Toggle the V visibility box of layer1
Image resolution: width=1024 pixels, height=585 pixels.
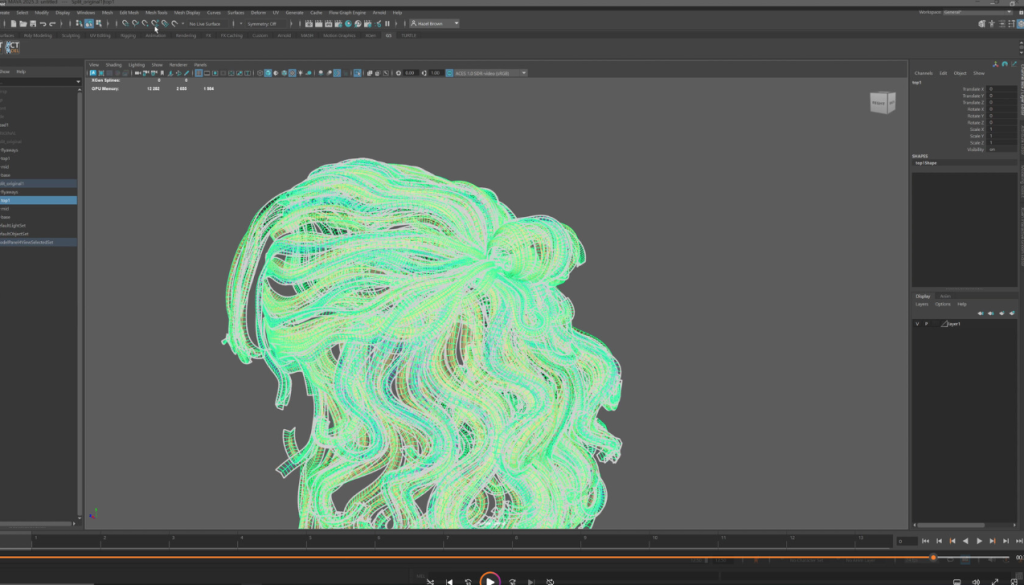[x=917, y=324]
